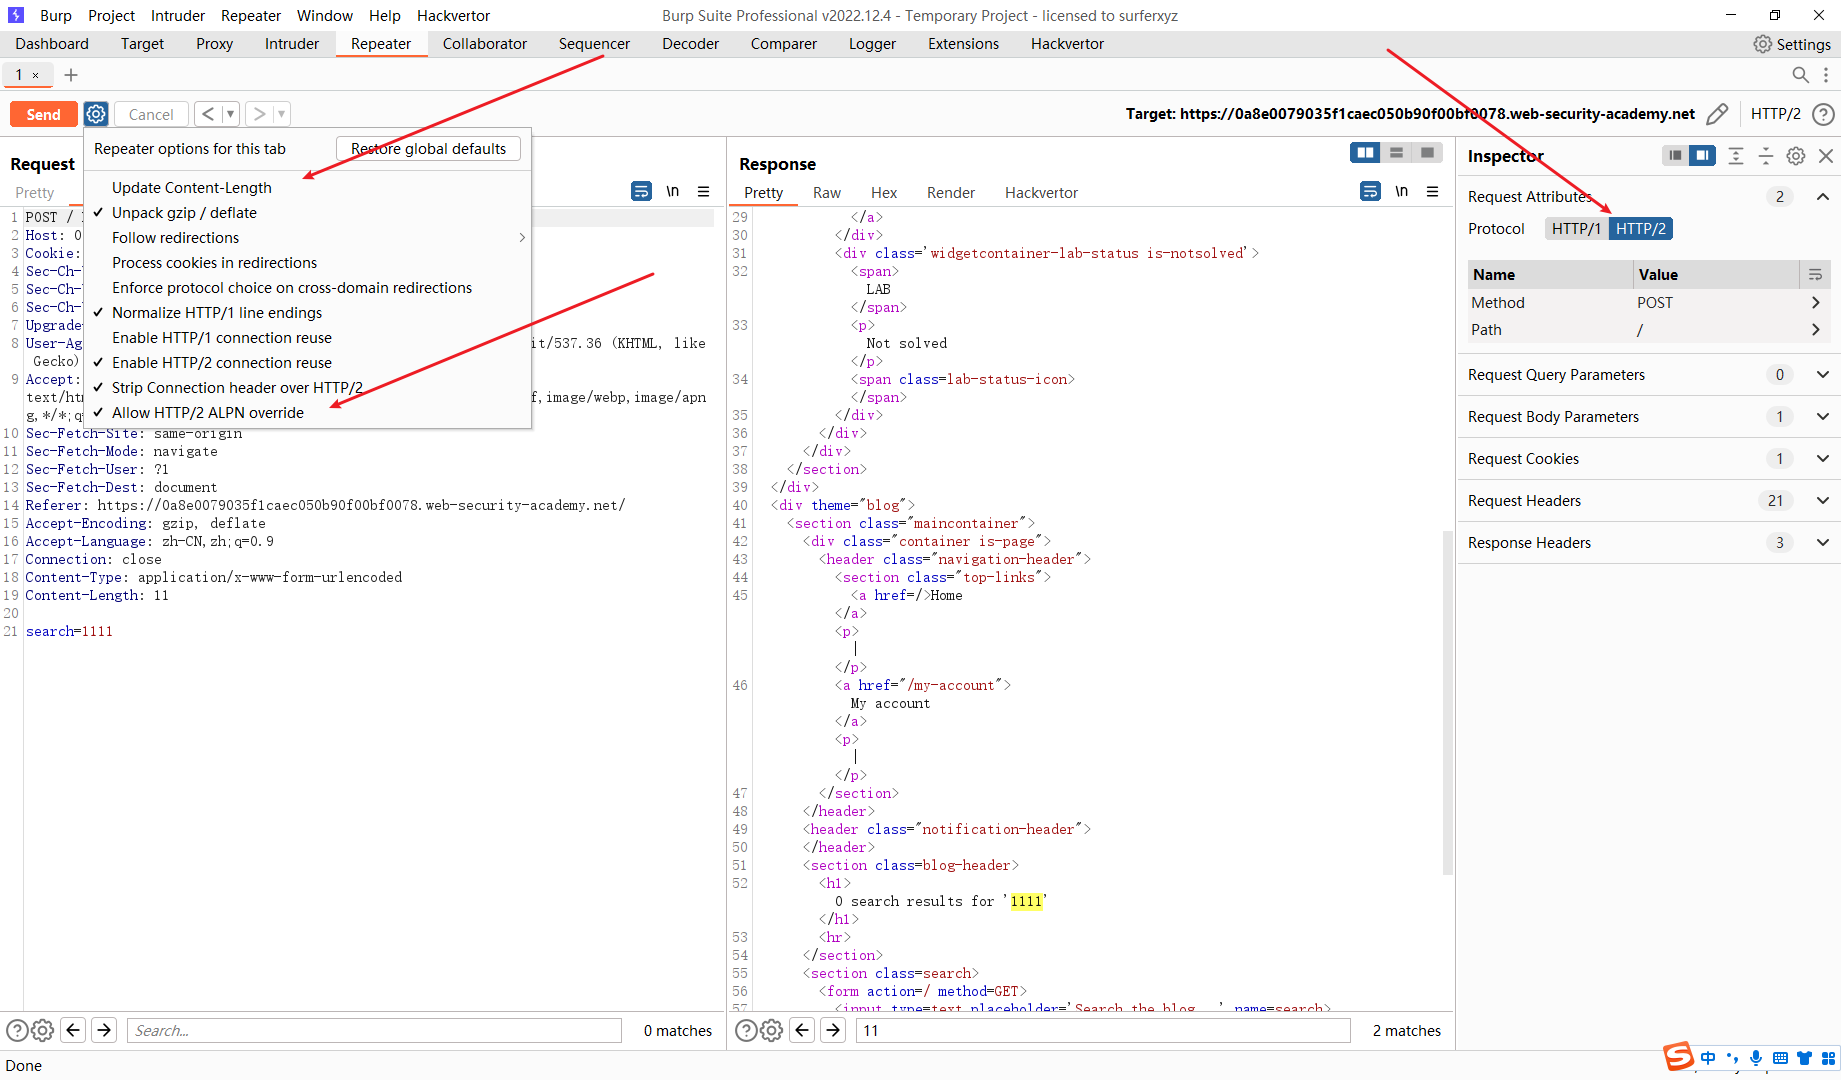Open request search help icon

click(17, 1030)
